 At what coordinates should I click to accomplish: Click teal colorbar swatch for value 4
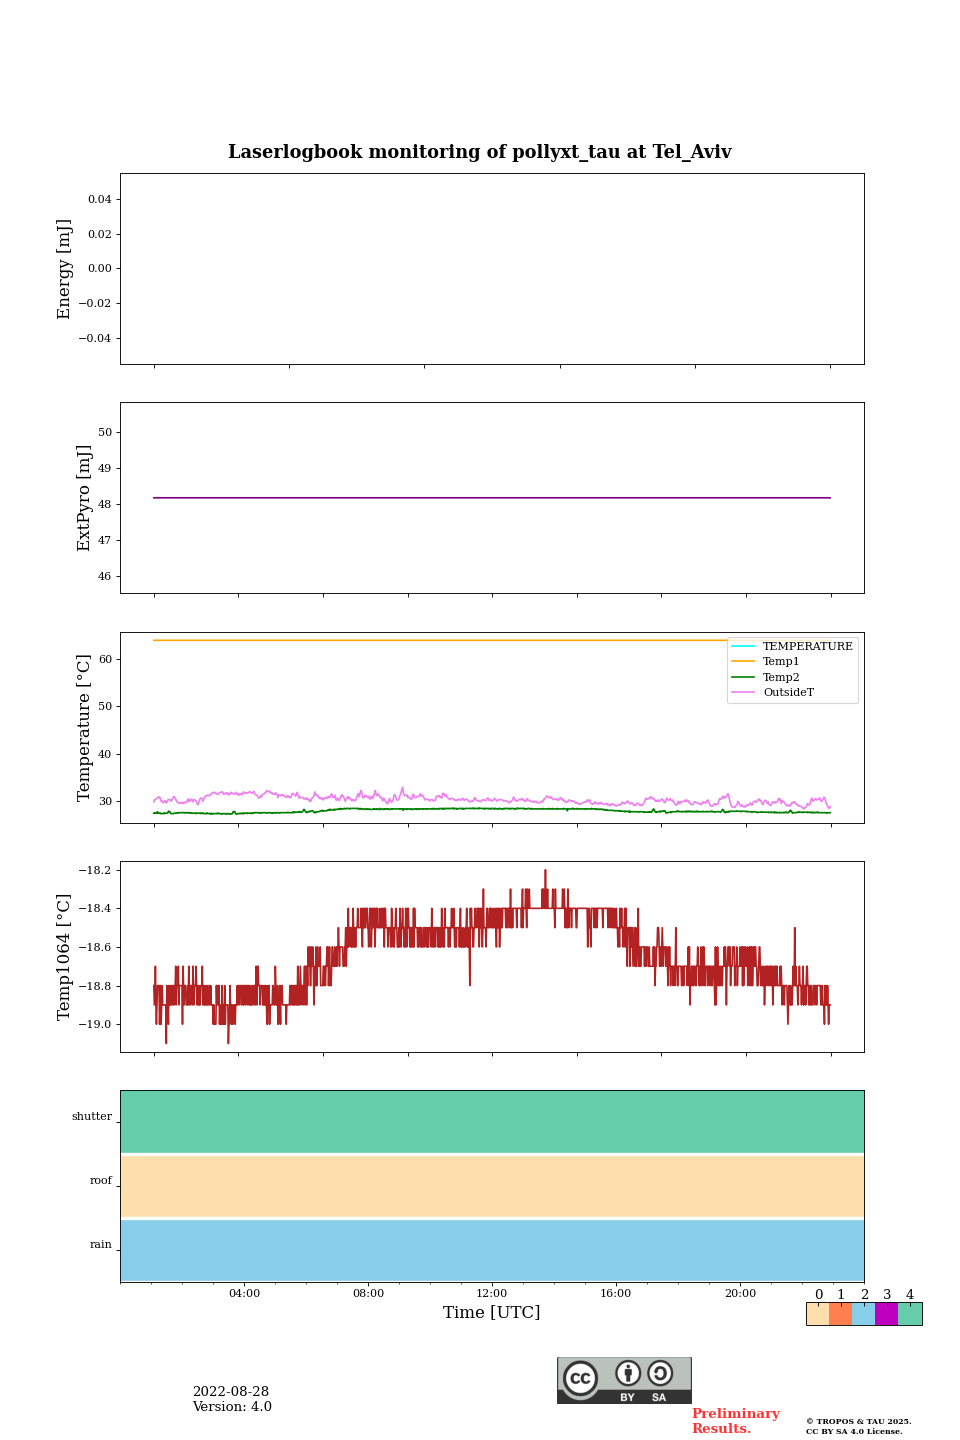[x=910, y=1314]
